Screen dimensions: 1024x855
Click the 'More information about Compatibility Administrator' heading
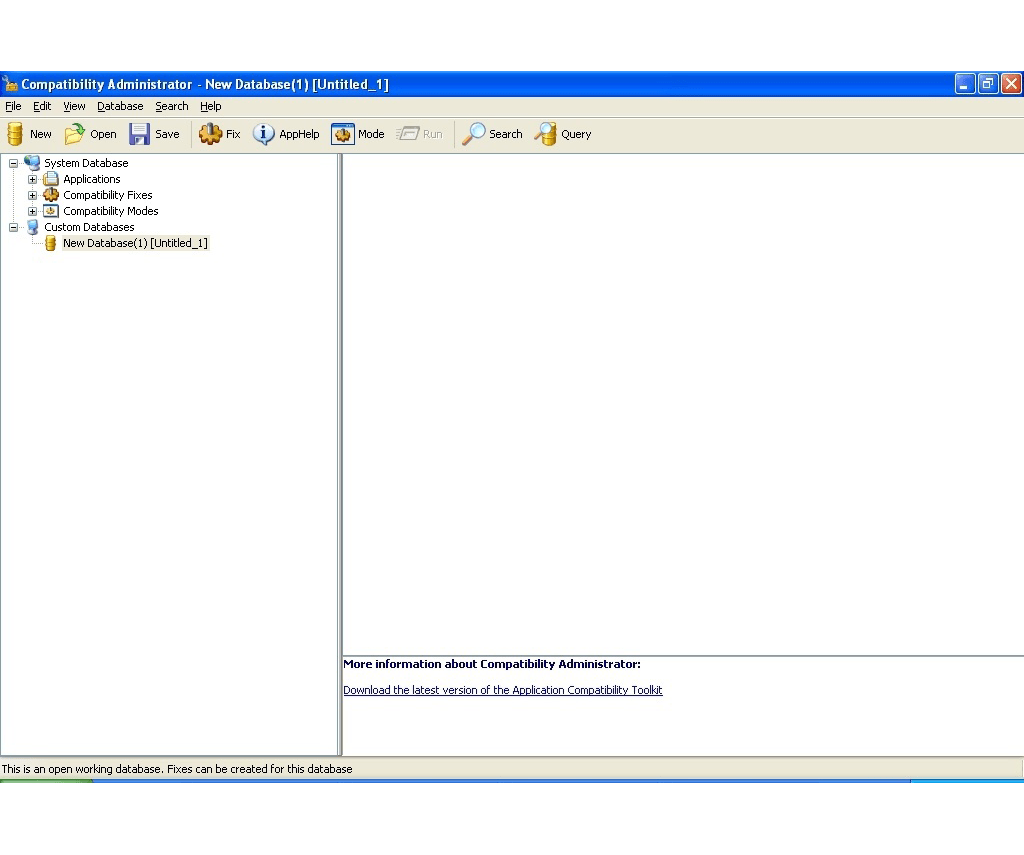coord(492,664)
